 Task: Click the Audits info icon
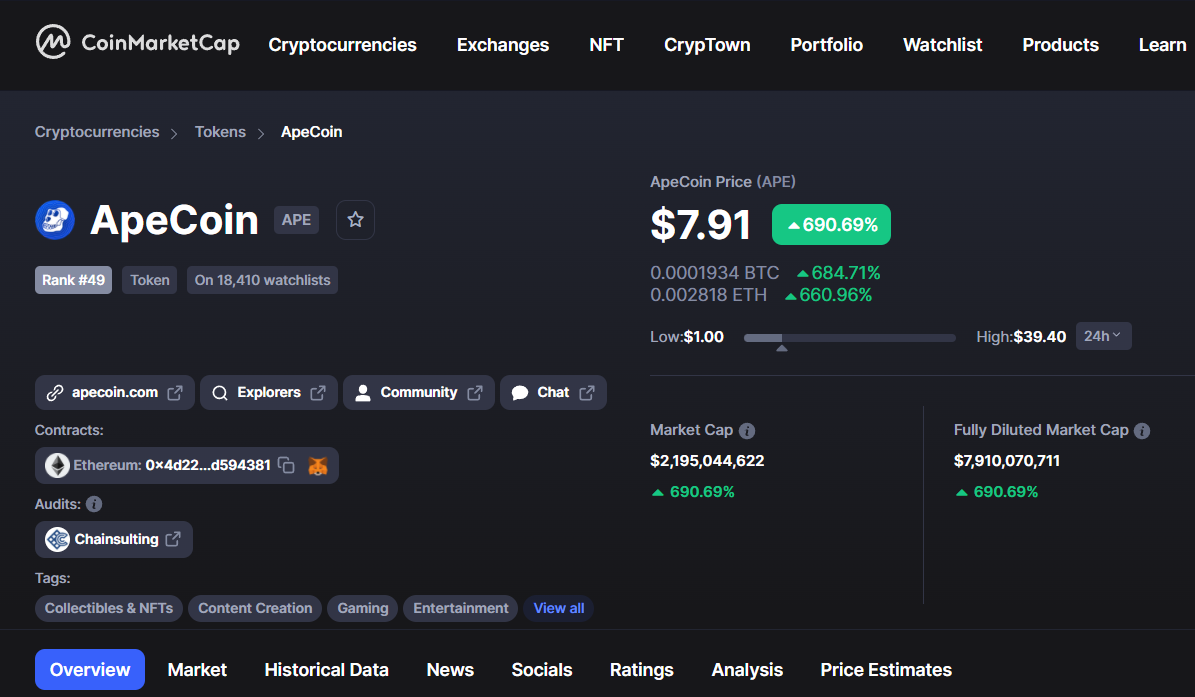(94, 504)
